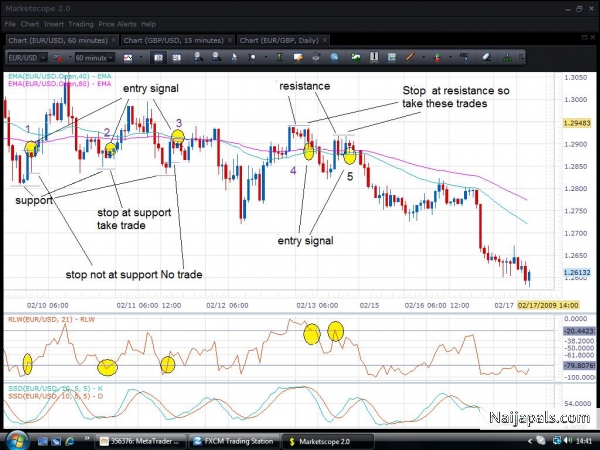Open the Insert menu

(54, 24)
